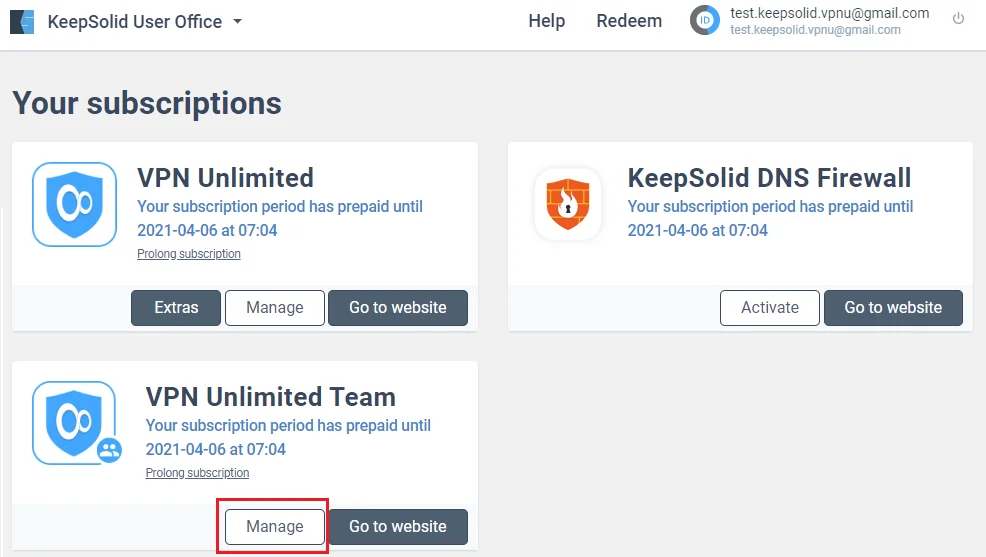Click the VPN Unlimited Team shield icon

coord(74,422)
